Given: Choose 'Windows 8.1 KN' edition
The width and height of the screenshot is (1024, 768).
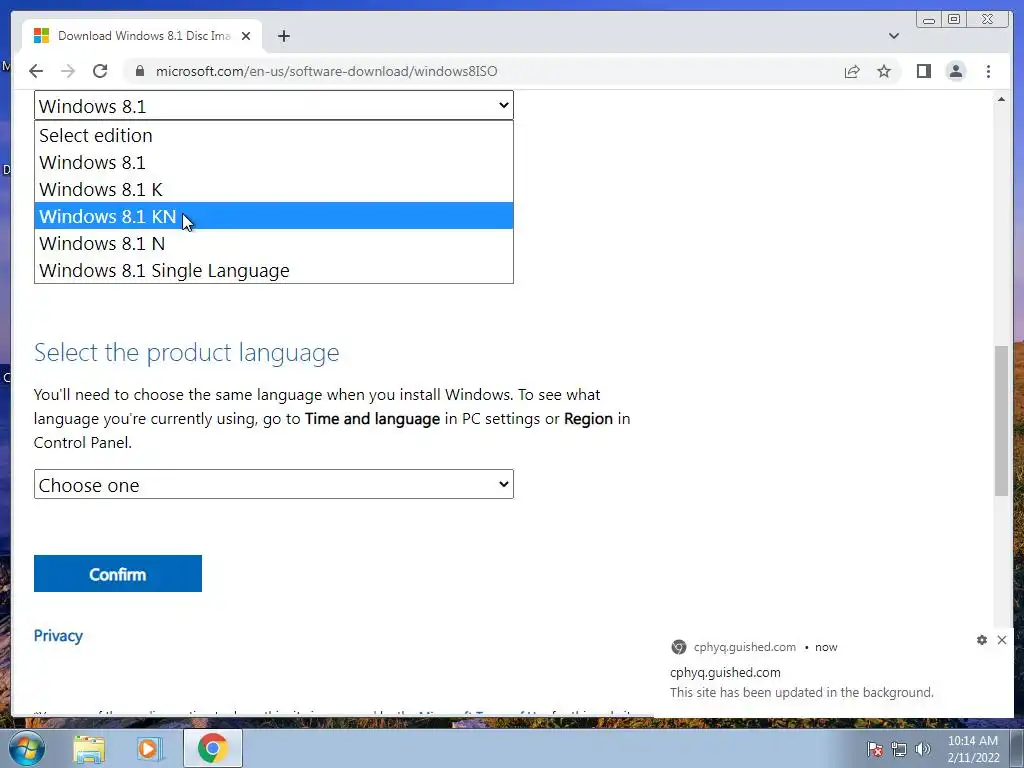Looking at the screenshot, I should pos(274,216).
